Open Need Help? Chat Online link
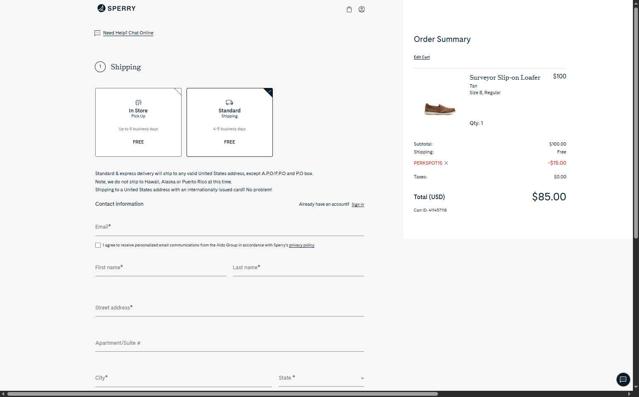This screenshot has width=639, height=397. pos(128,33)
